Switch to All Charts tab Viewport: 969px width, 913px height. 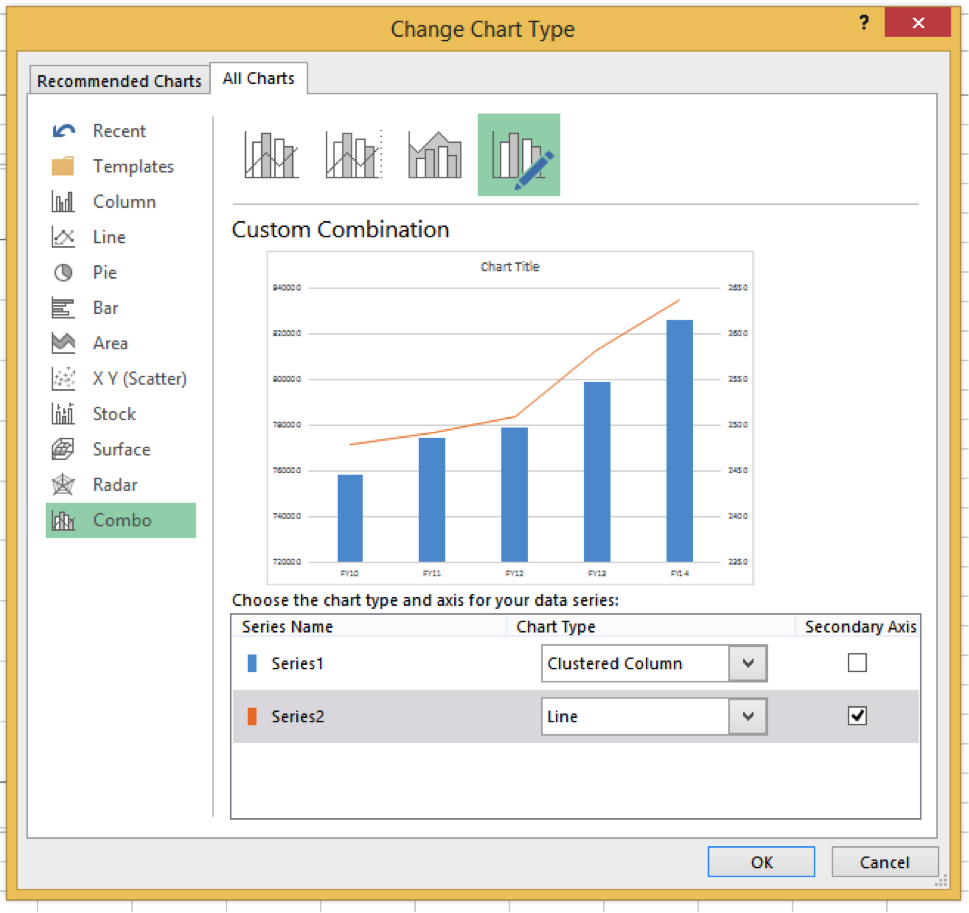pos(259,78)
